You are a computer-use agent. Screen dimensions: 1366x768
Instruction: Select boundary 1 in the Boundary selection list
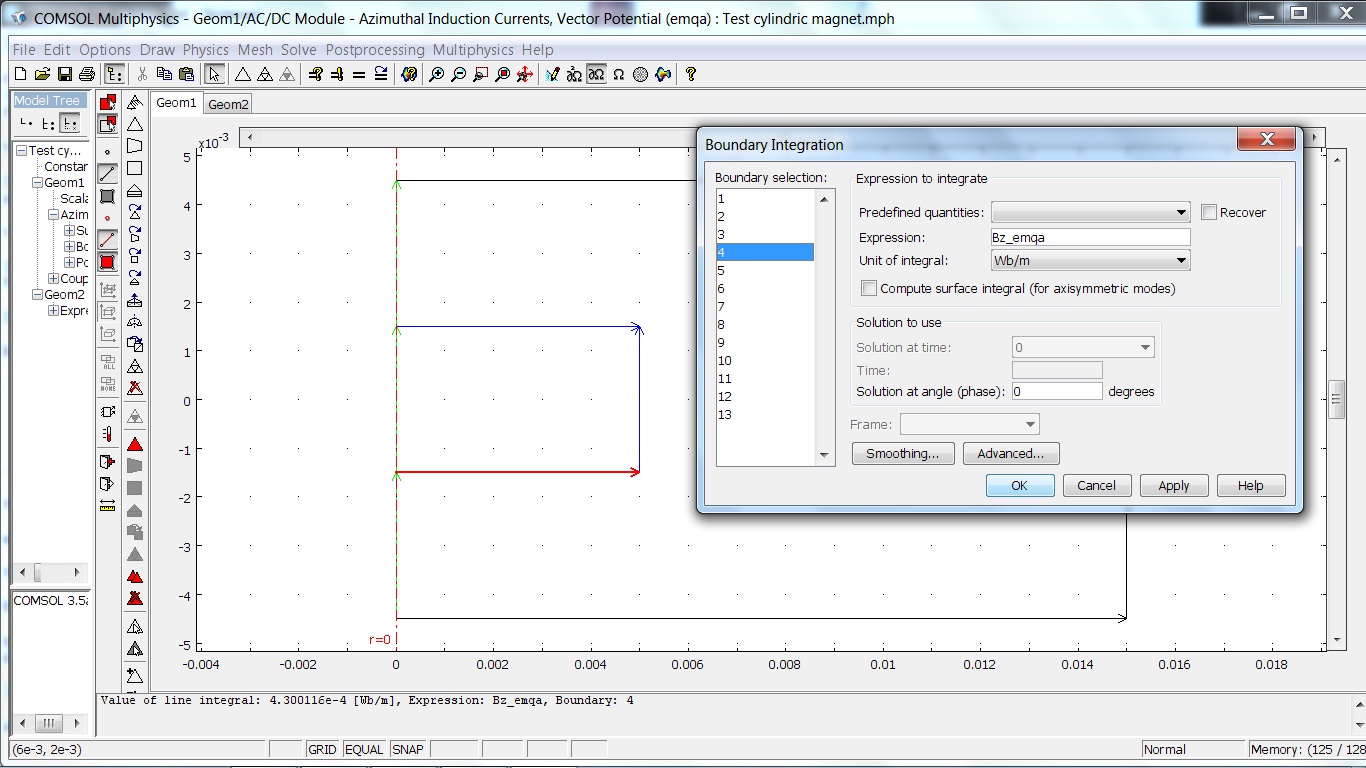tap(765, 199)
